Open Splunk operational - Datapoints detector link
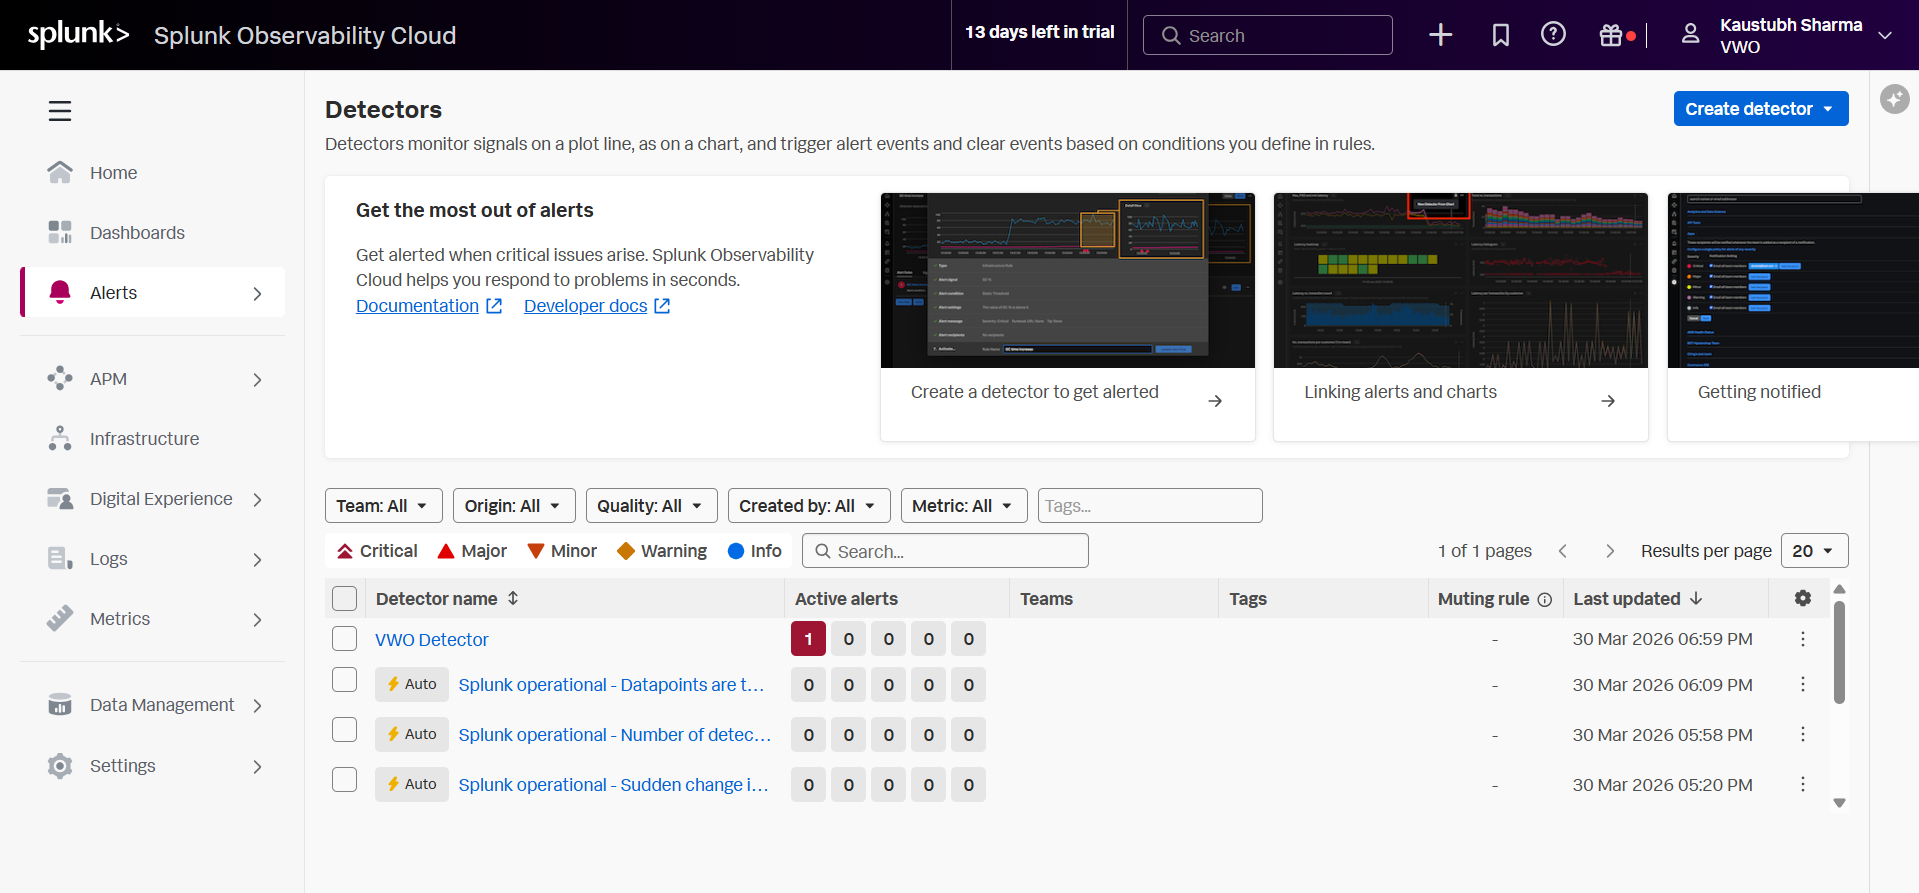 (x=611, y=685)
